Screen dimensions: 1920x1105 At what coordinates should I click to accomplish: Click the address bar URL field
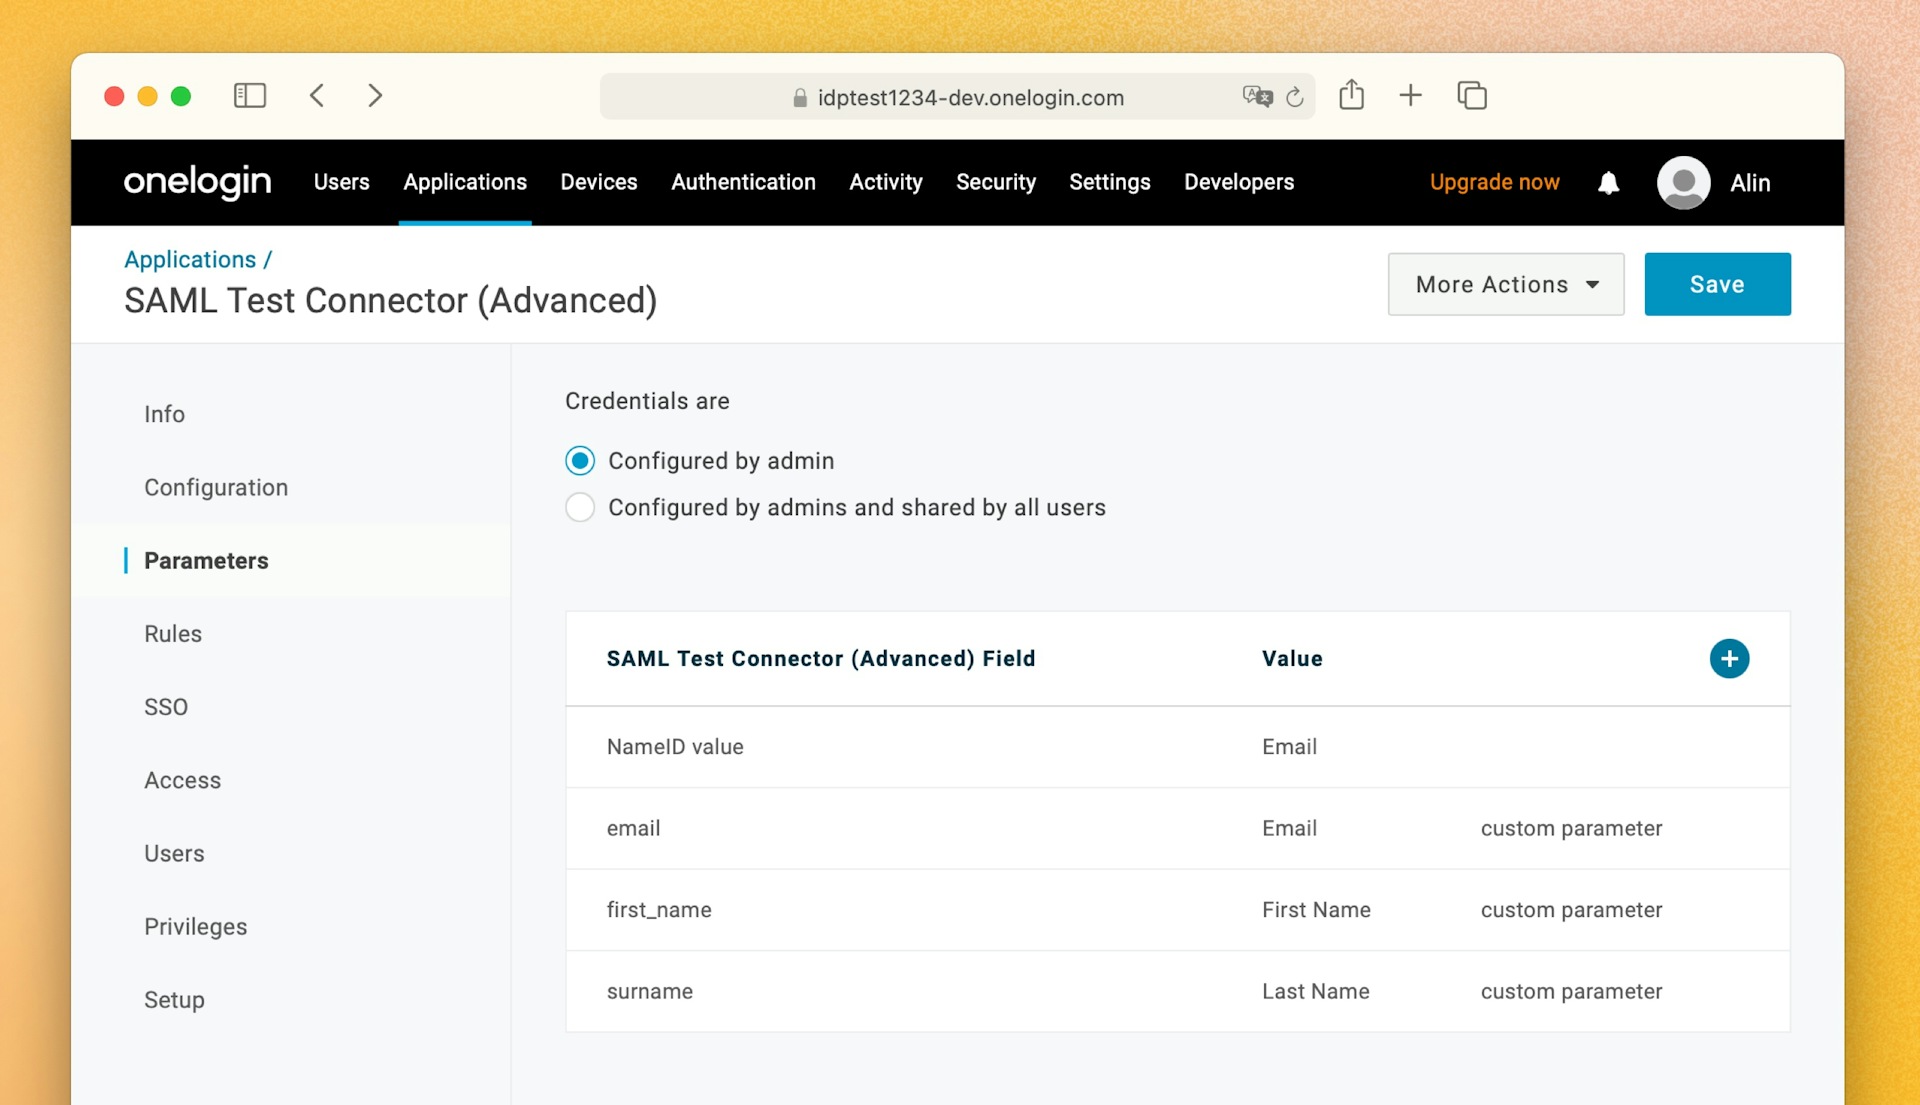tap(968, 97)
